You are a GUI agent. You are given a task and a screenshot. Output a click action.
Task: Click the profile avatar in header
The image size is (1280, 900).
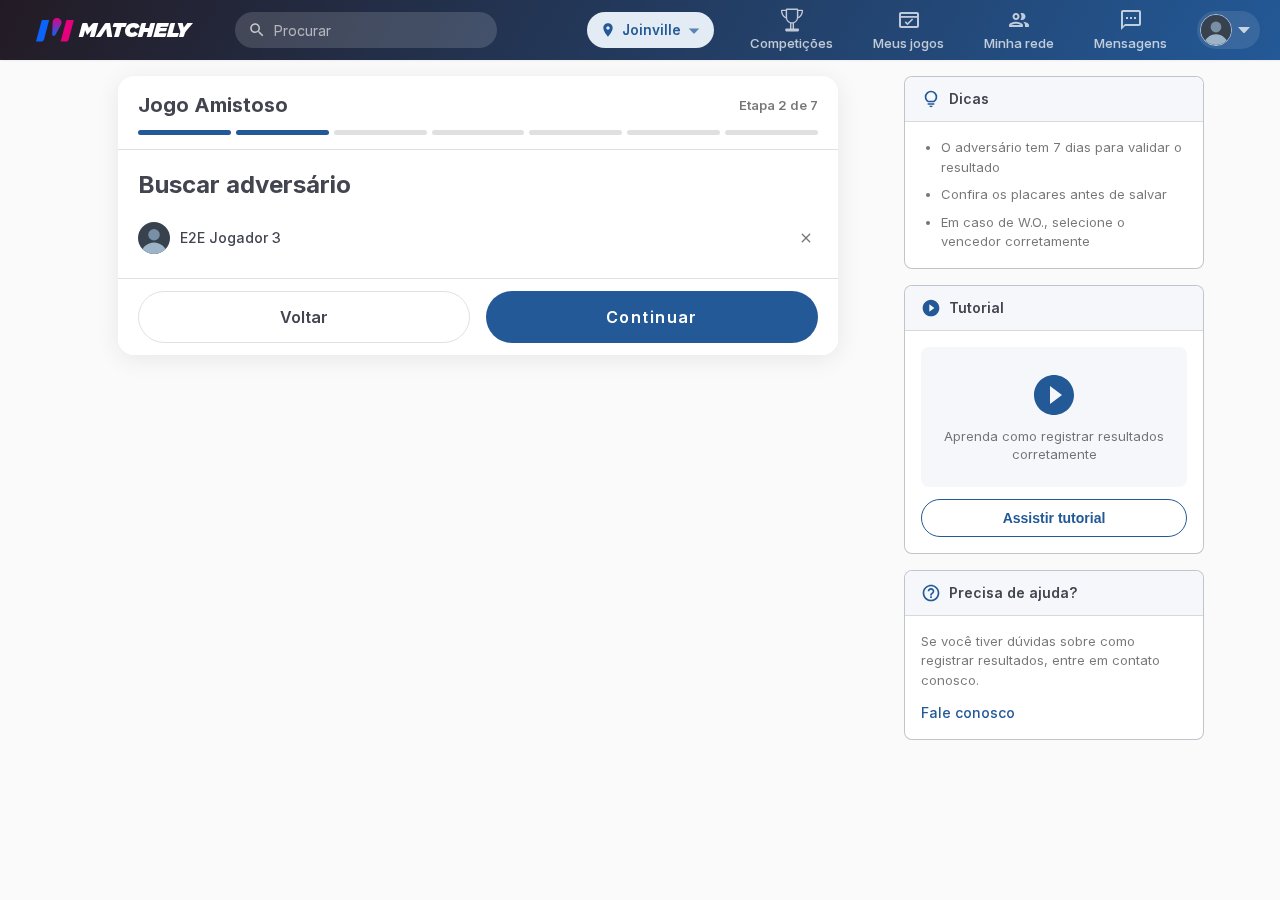coord(1216,30)
